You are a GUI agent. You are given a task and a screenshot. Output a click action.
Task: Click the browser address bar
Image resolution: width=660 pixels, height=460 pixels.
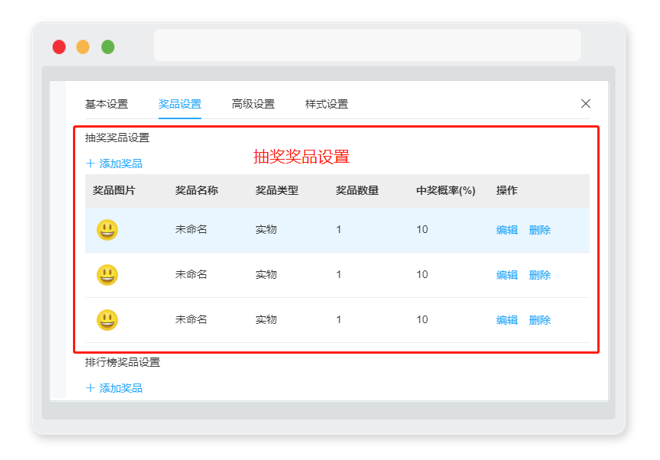[x=367, y=45]
